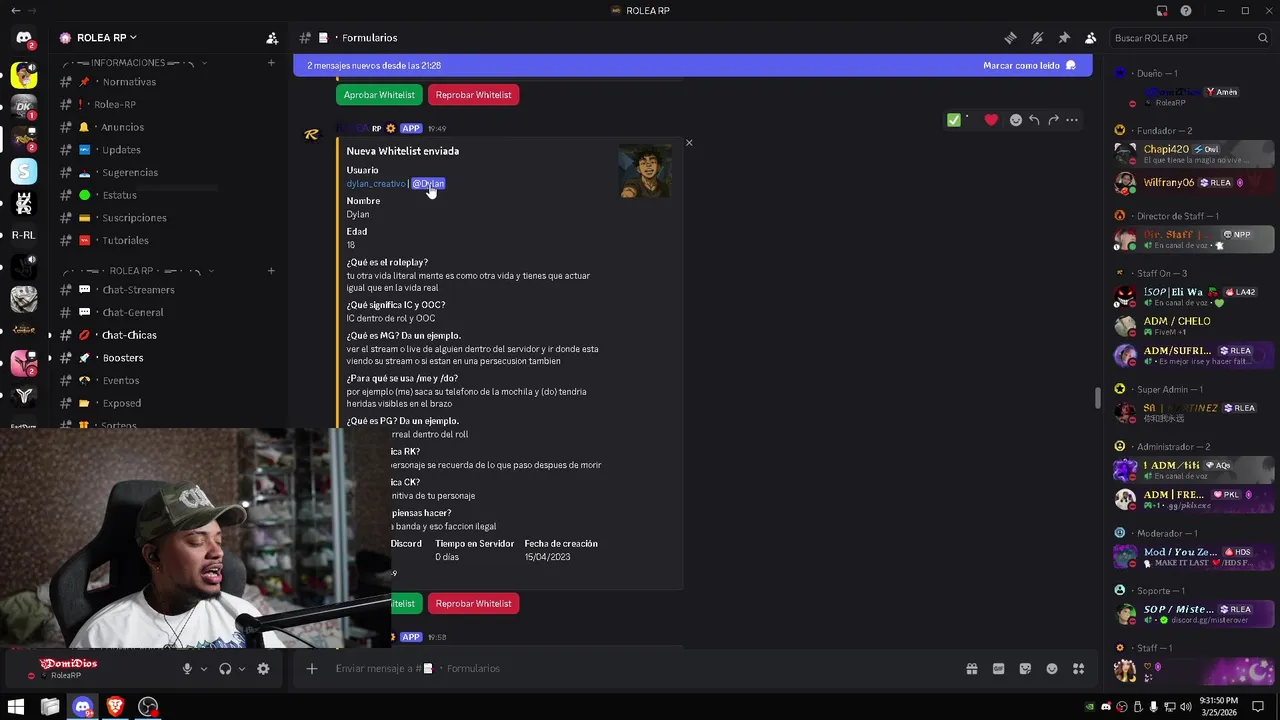The image size is (1280, 720).
Task: Open the GIF picker
Action: tap(998, 669)
